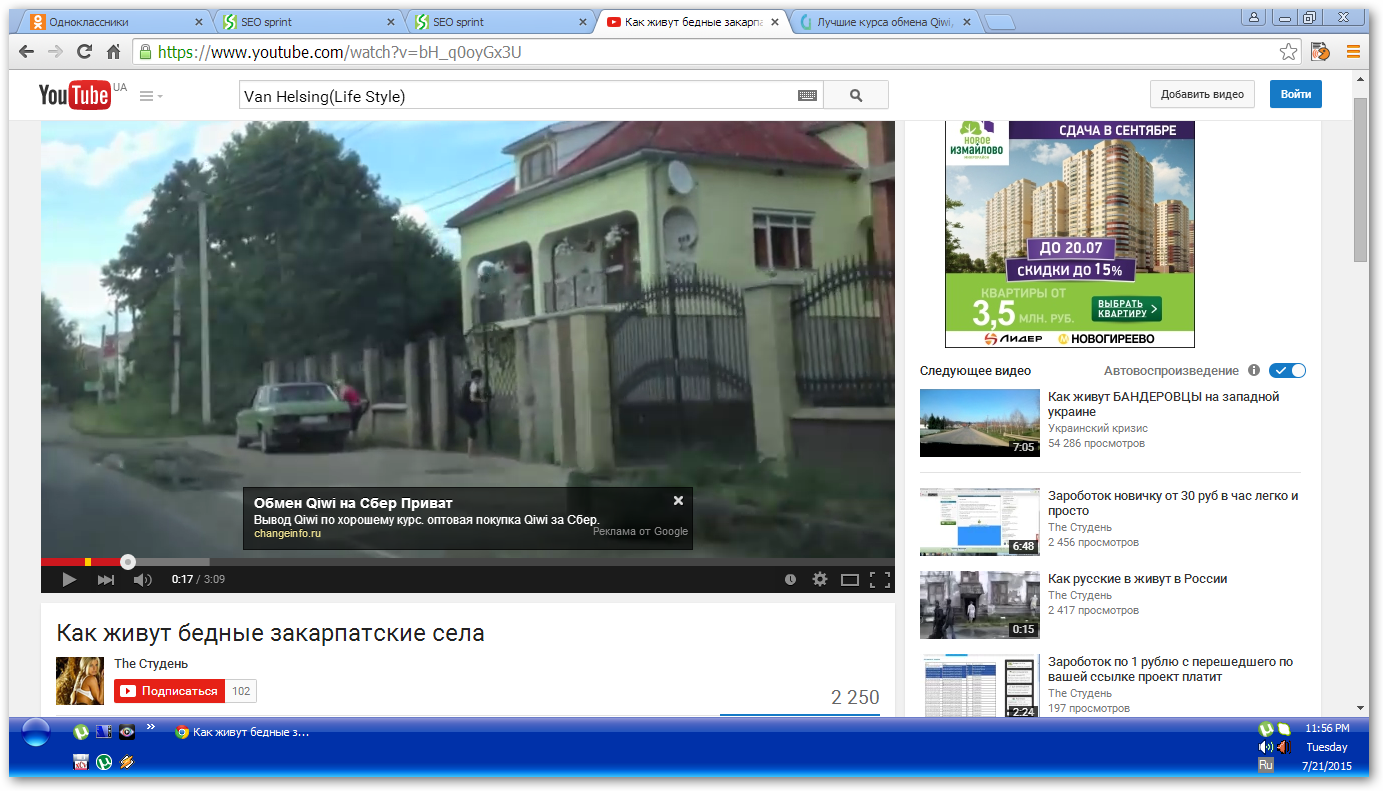Open Зароботок по 1 рублю video link

pos(1170,669)
